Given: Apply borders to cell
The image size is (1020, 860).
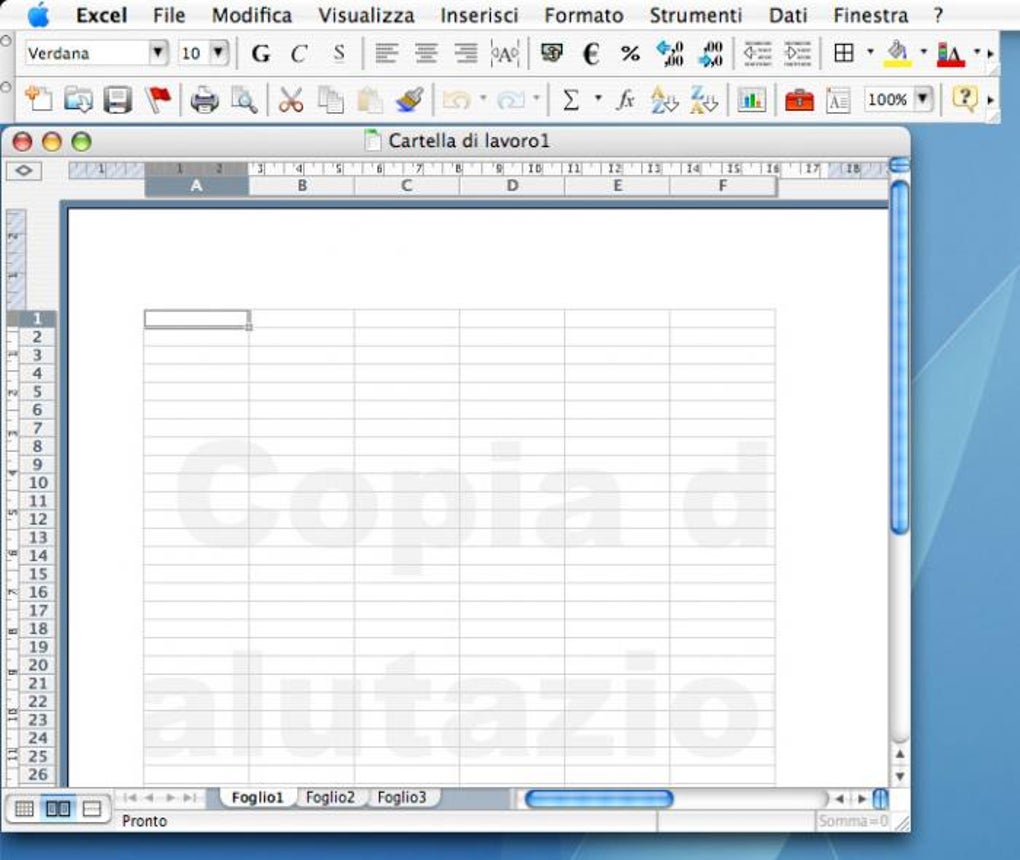Looking at the screenshot, I should coord(844,53).
